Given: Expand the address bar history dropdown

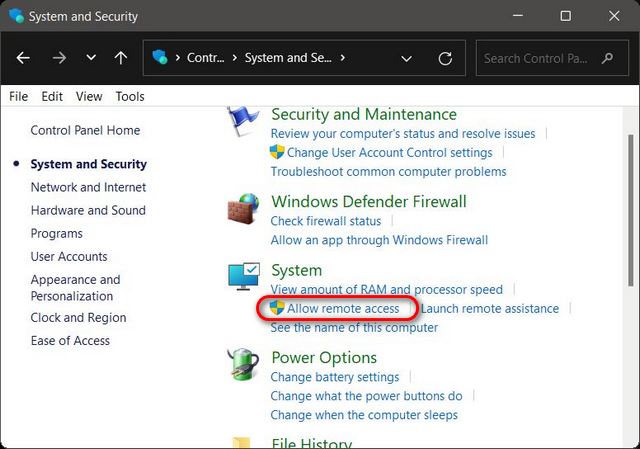Looking at the screenshot, I should (x=406, y=58).
